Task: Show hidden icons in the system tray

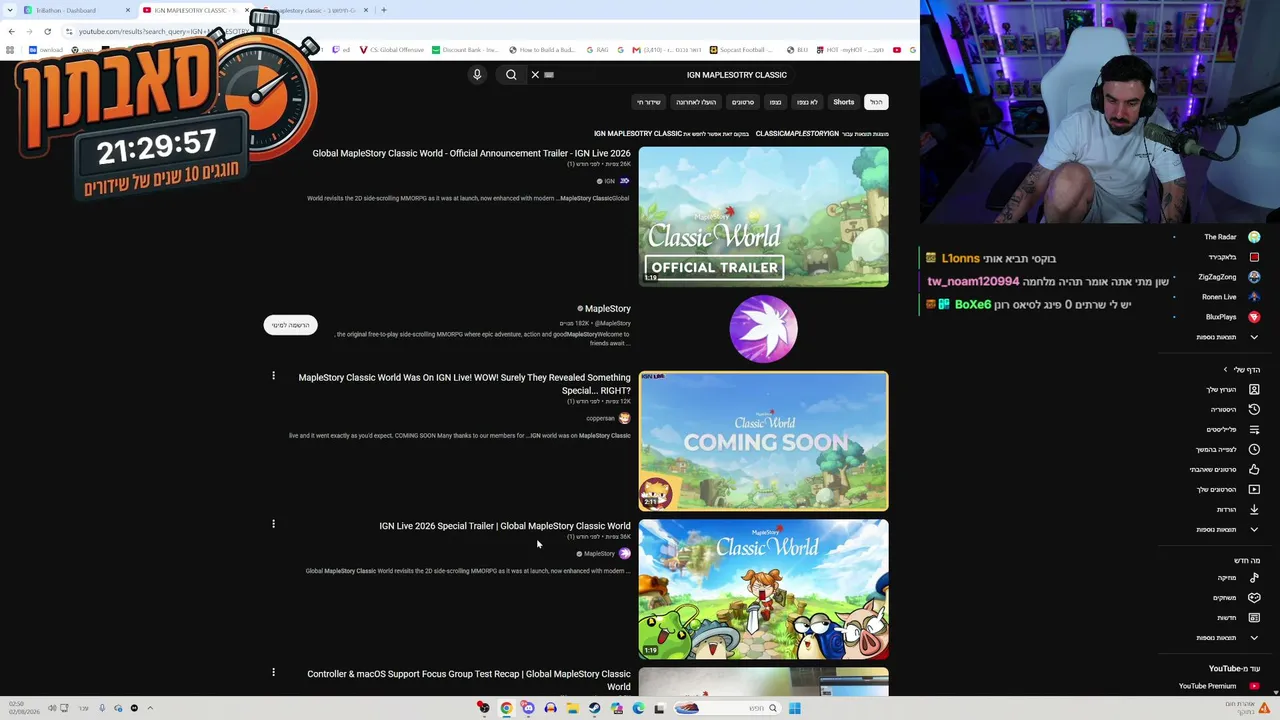Action: pyautogui.click(x=150, y=708)
